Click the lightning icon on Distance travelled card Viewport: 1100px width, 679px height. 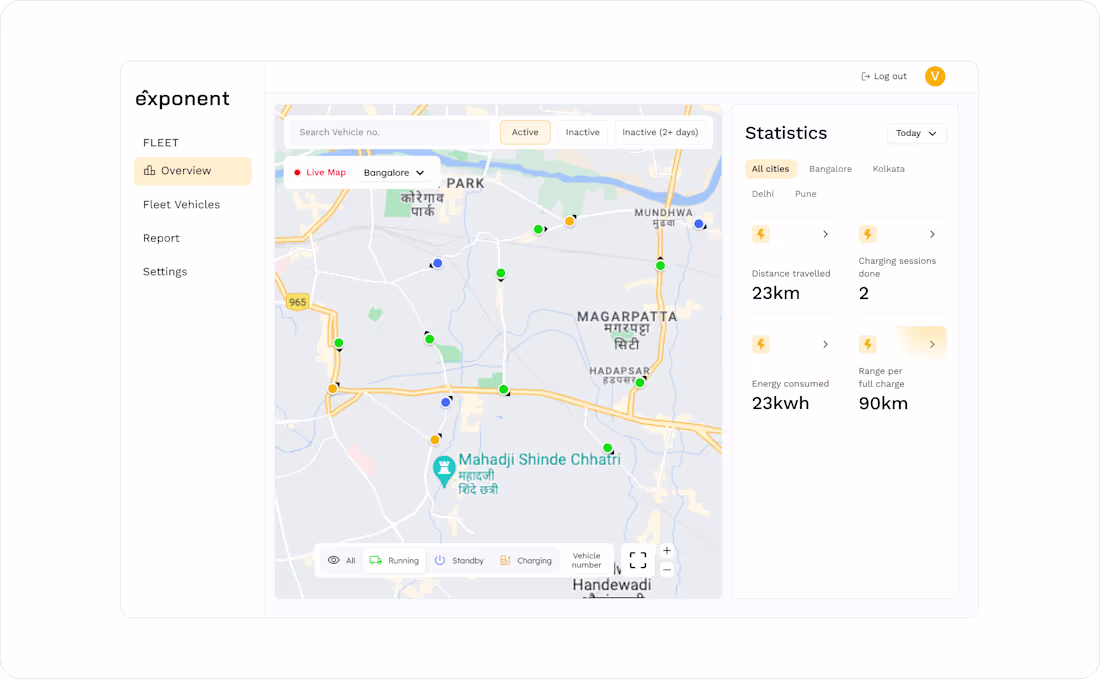pyautogui.click(x=761, y=233)
